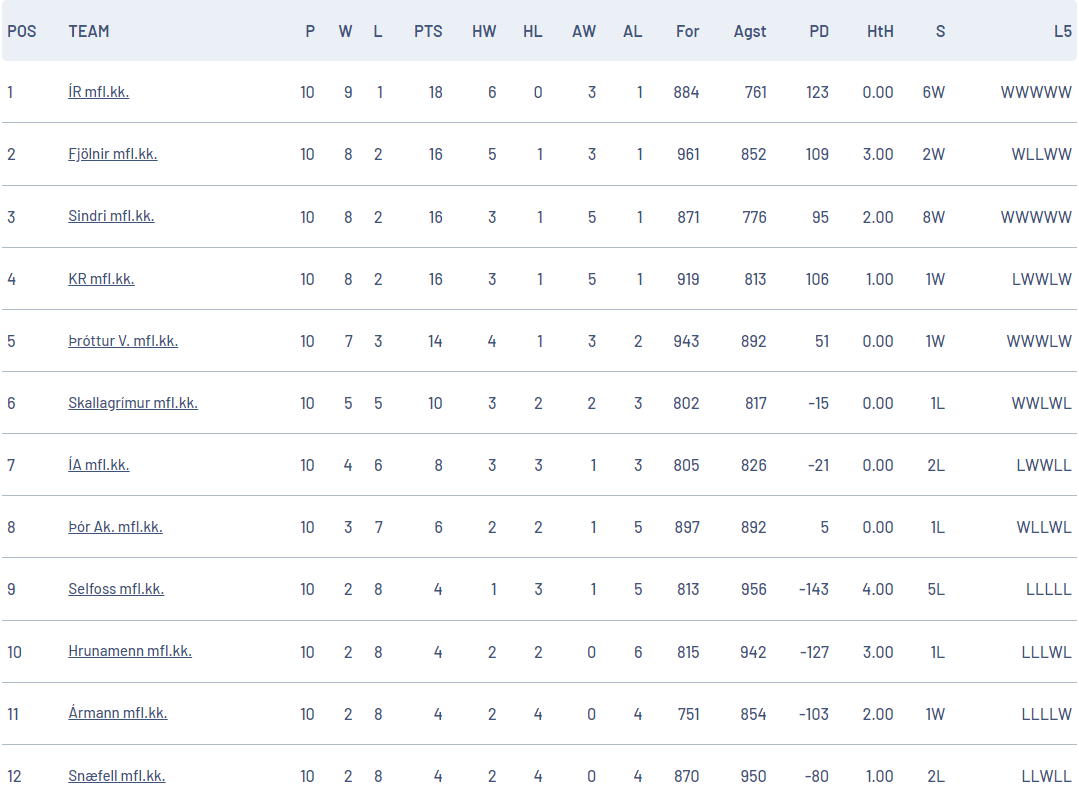Viewport: 1079px width, 804px height.
Task: Select the Skallagrímur mfl.kk. link
Action: click(133, 403)
